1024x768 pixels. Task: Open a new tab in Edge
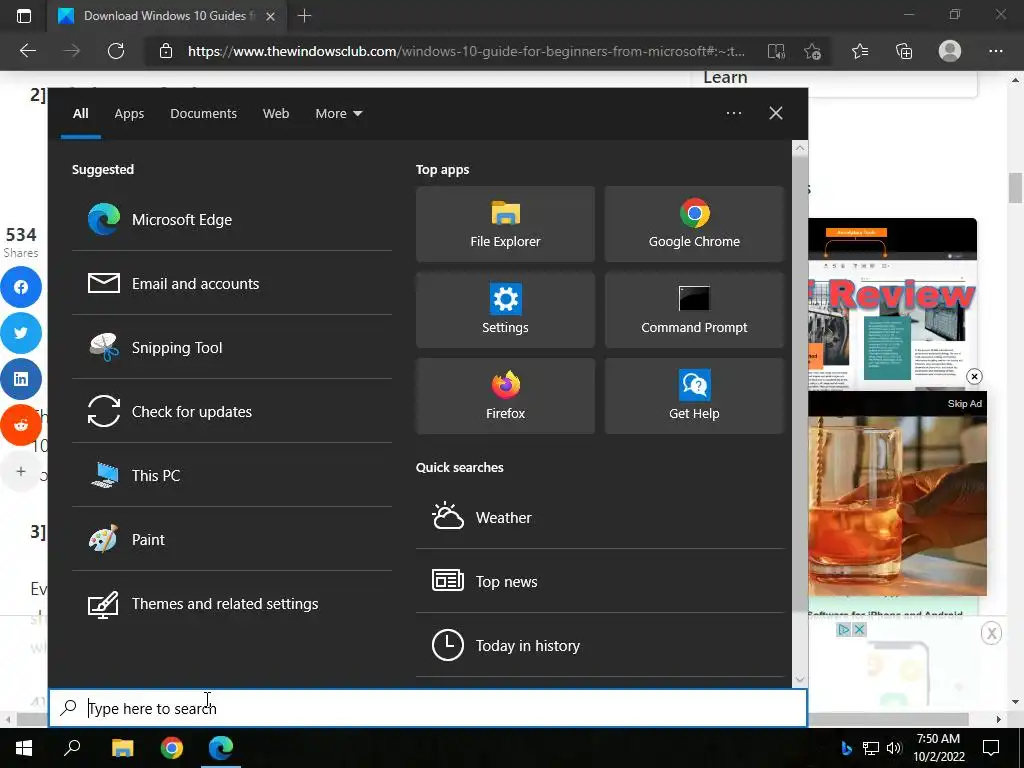[x=304, y=16]
